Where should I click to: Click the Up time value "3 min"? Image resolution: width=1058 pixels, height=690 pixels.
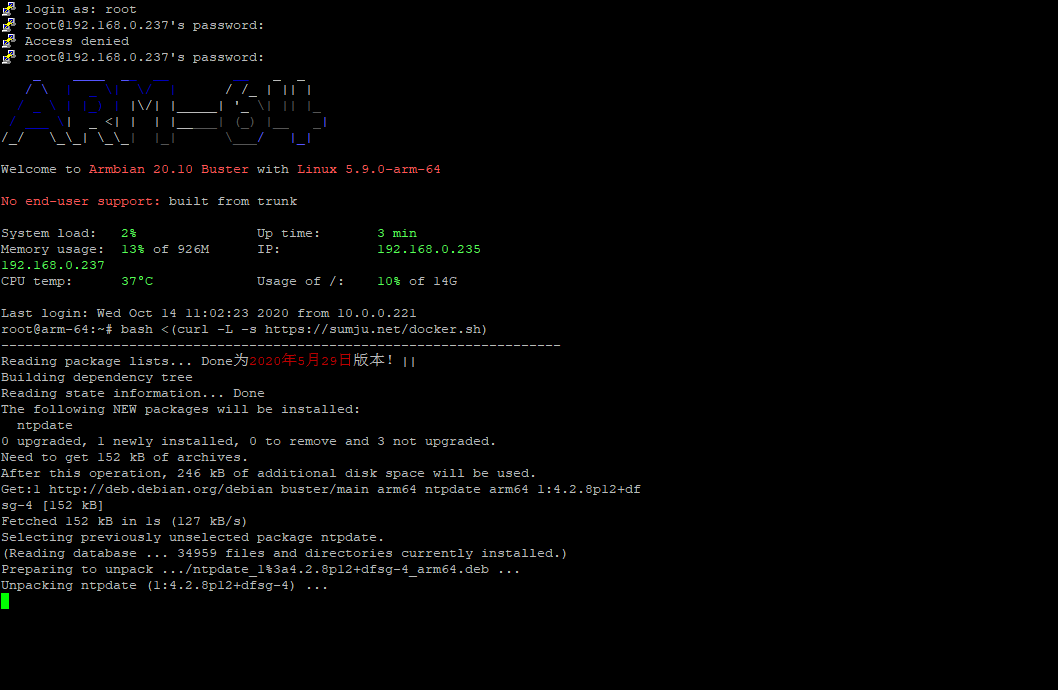pos(396,233)
